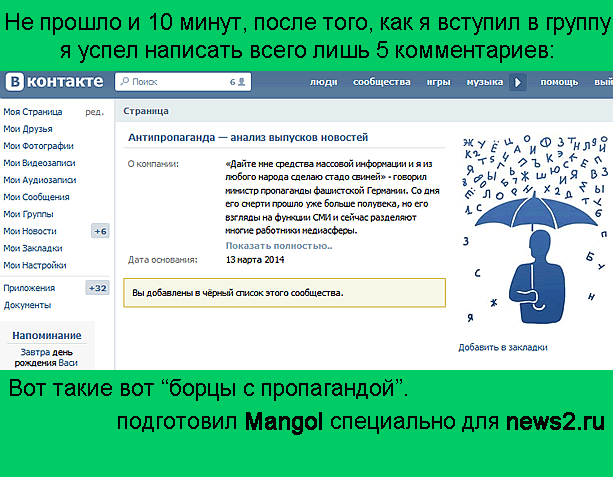Click the +6 news counter badge
Screen dimensions: 613x477
100,231
